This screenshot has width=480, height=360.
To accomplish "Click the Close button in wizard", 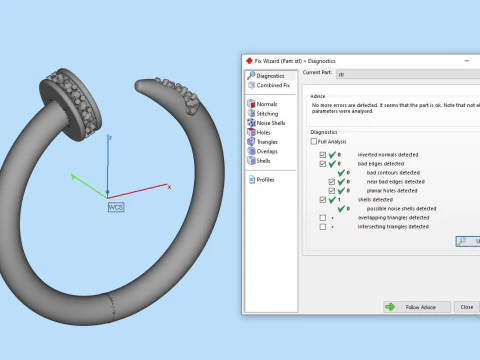I will coord(467,307).
